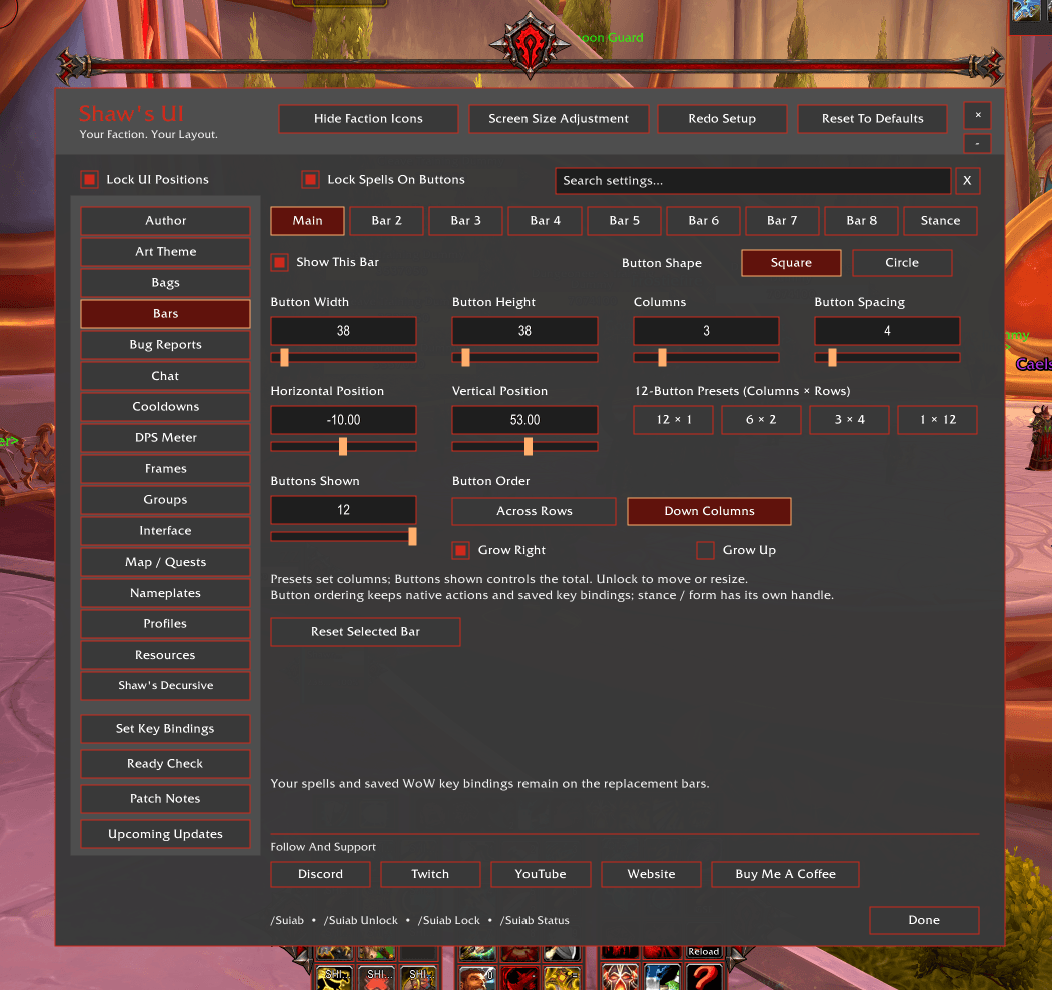1052x990 pixels.
Task: Go to the Bar 7 tab
Action: tap(782, 221)
